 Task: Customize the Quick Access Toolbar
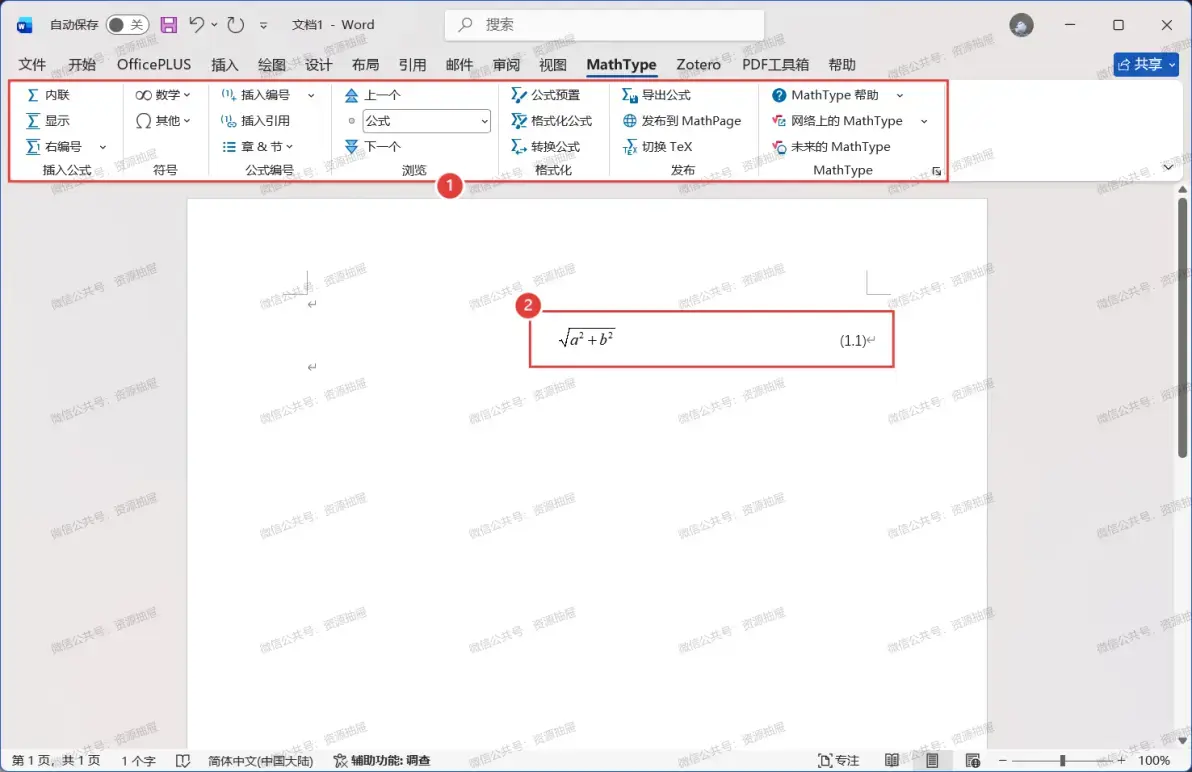[x=264, y=25]
